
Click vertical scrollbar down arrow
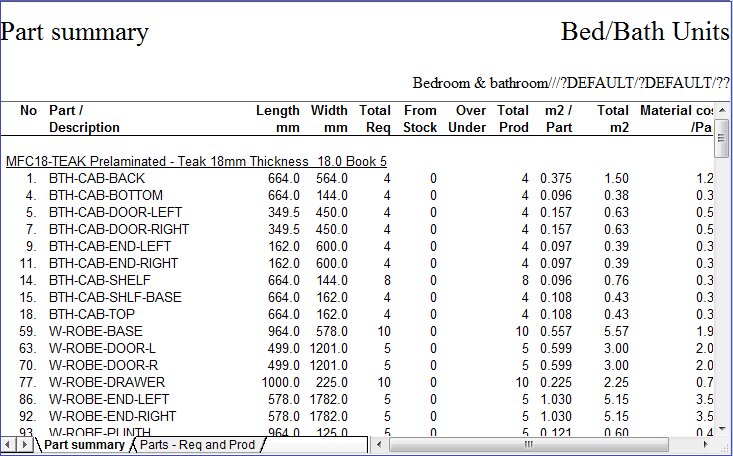(722, 427)
